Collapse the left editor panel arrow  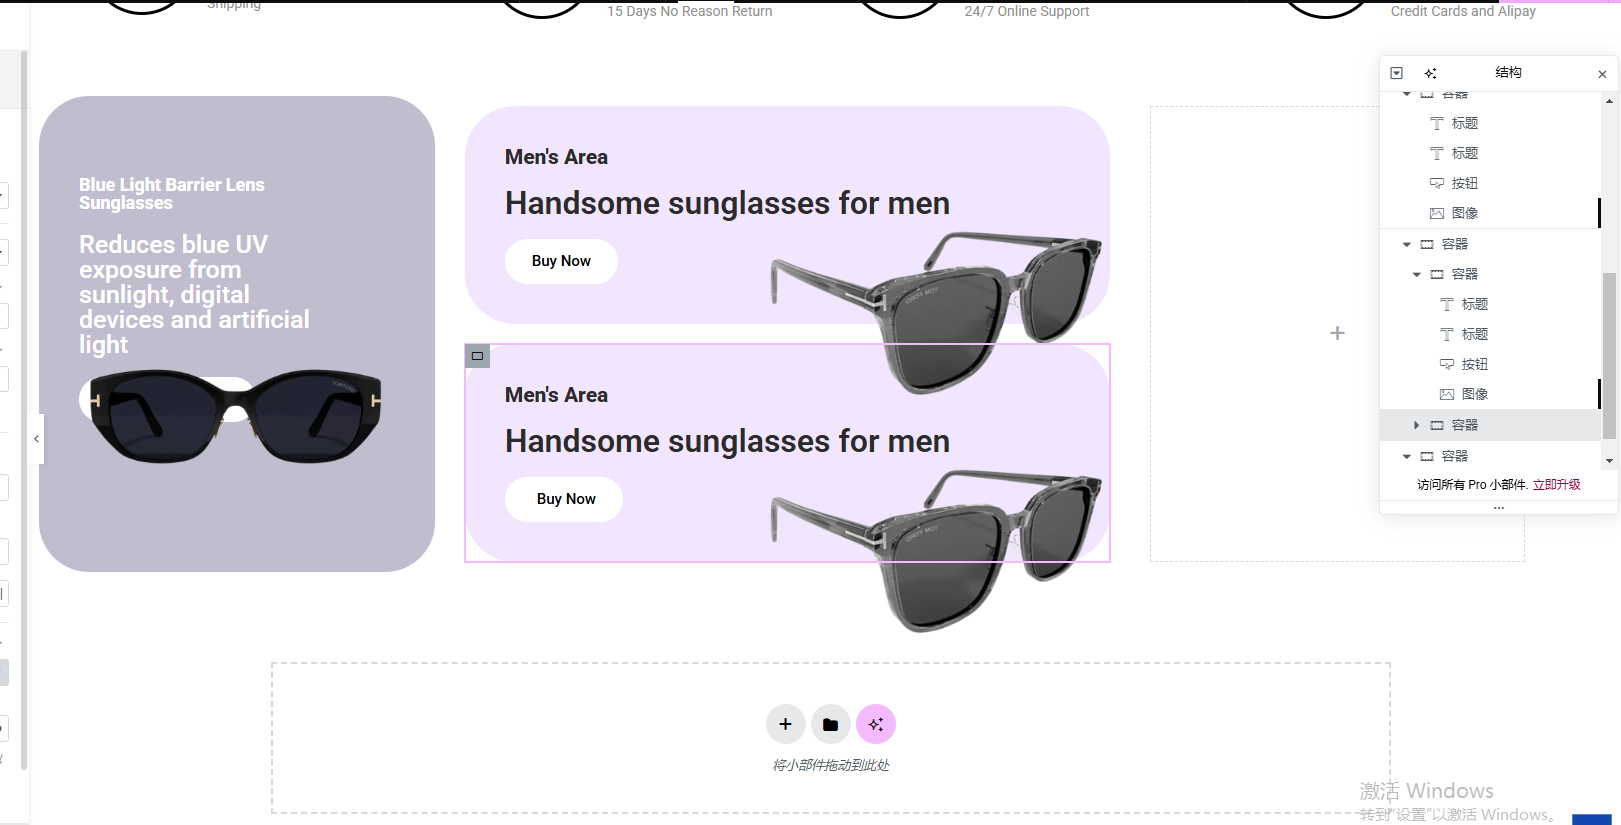[x=37, y=439]
